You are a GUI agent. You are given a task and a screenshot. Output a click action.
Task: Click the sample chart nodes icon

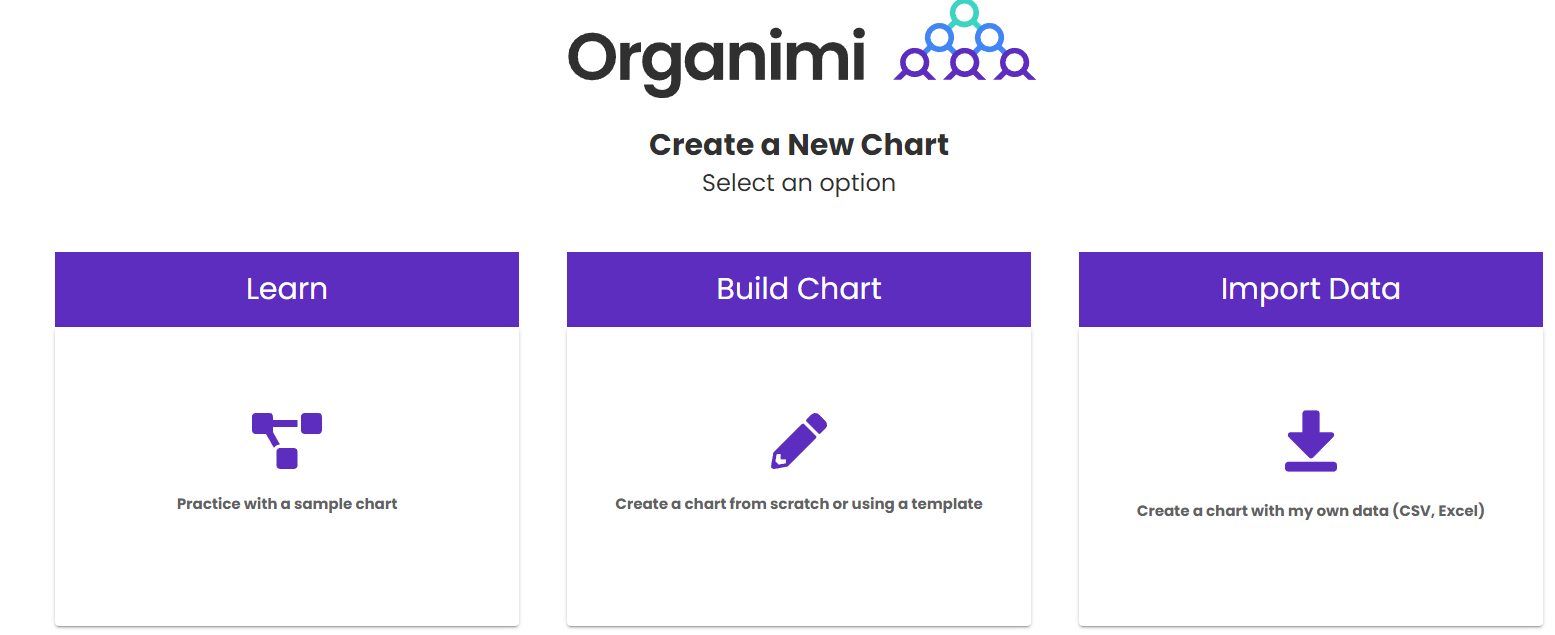pyautogui.click(x=287, y=440)
